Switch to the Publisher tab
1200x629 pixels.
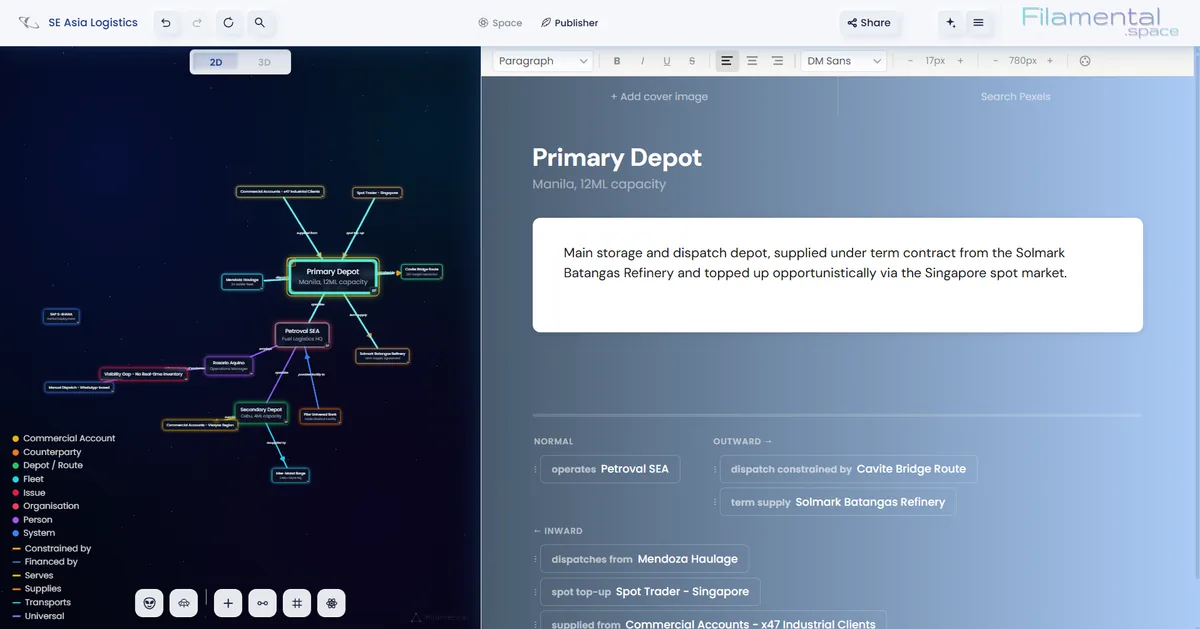click(569, 22)
